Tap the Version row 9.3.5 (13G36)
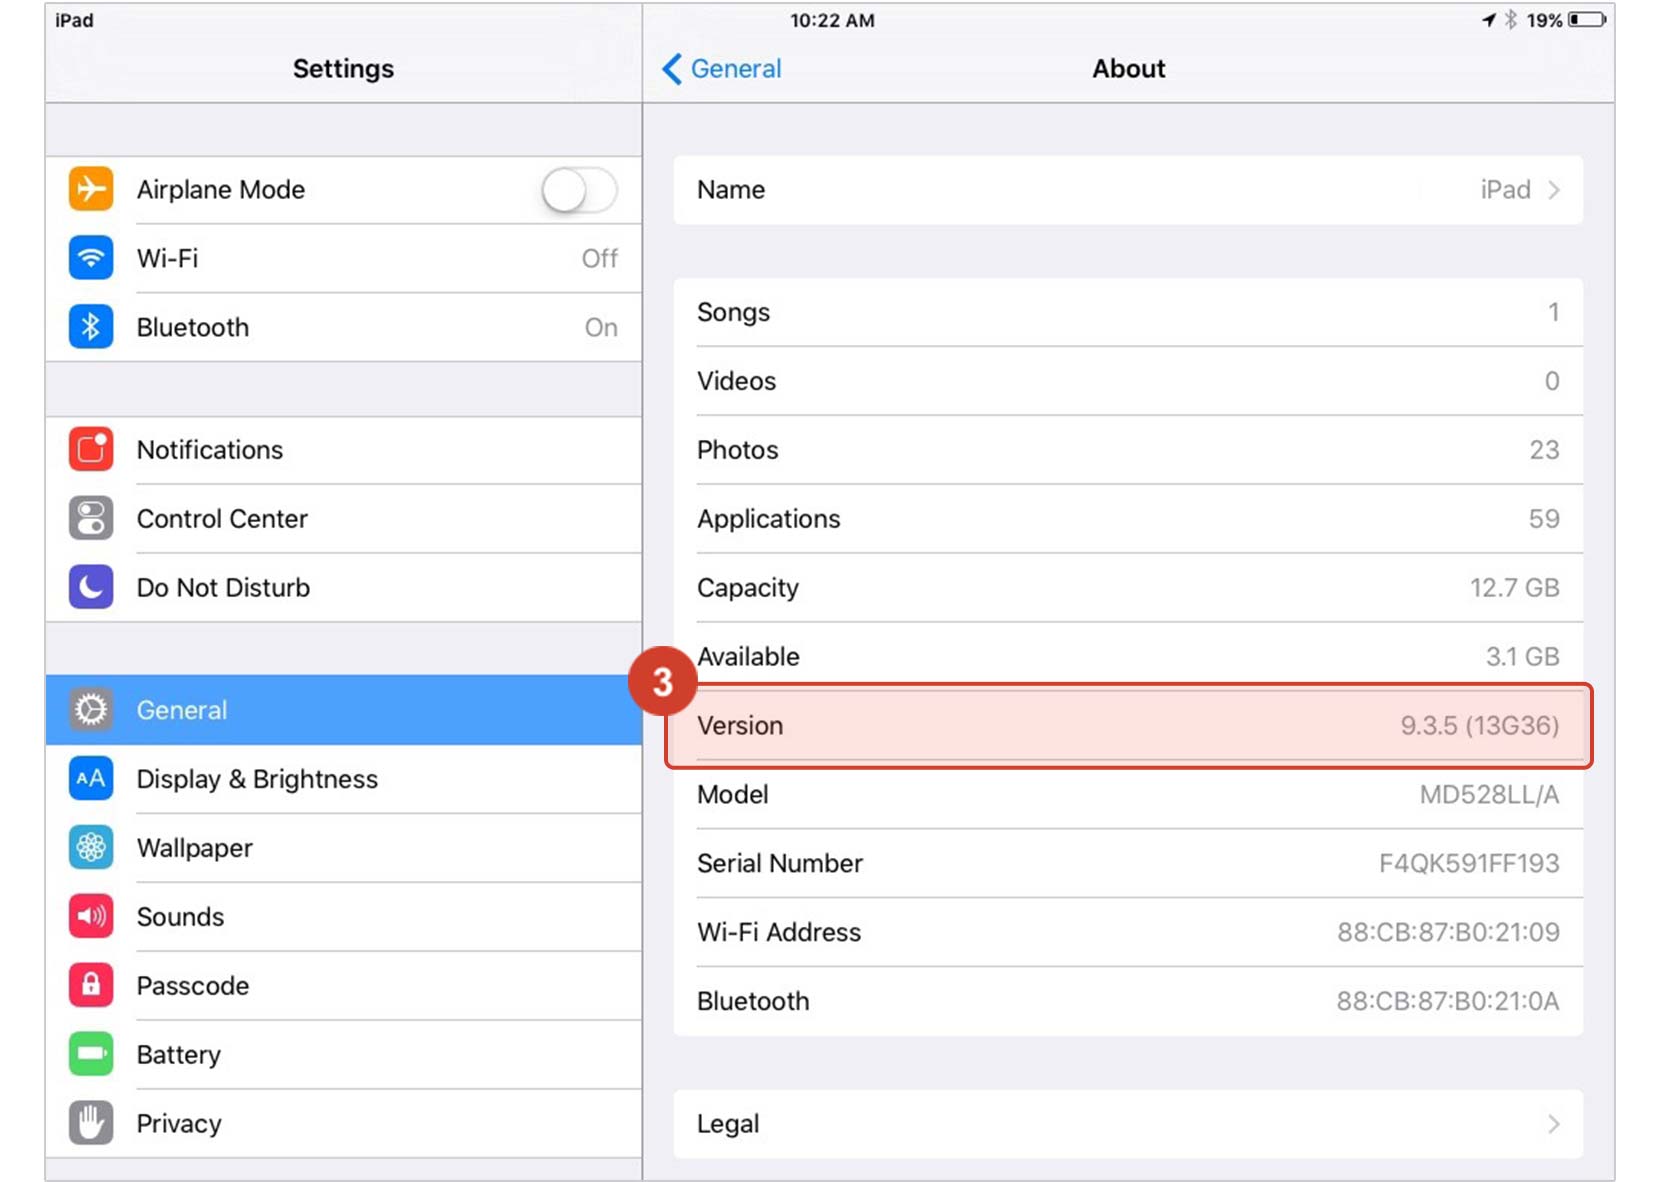The image size is (1660, 1182). tap(1128, 726)
